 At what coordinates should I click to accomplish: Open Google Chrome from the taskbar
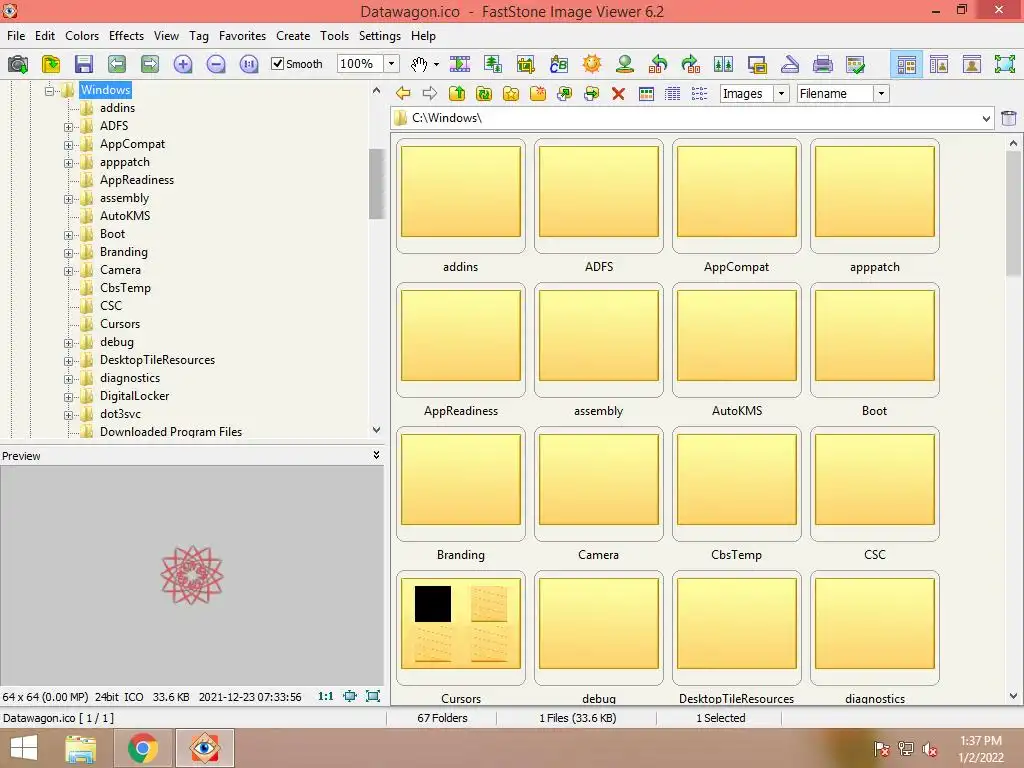142,748
